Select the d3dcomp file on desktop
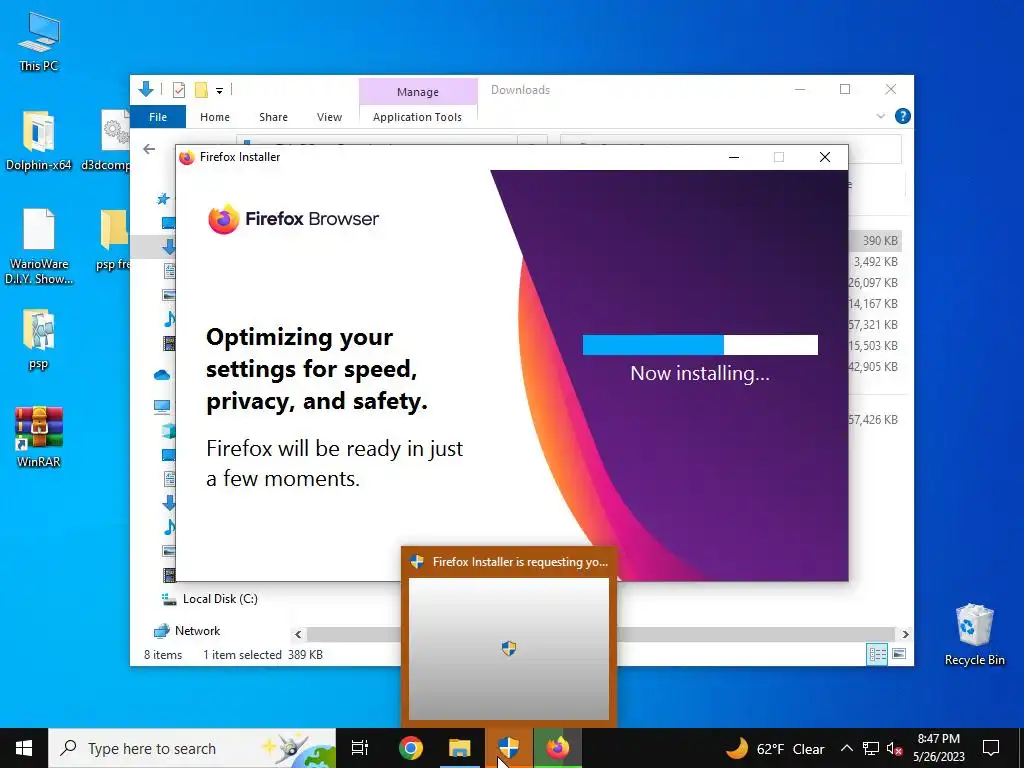The image size is (1024, 768). pyautogui.click(x=105, y=140)
